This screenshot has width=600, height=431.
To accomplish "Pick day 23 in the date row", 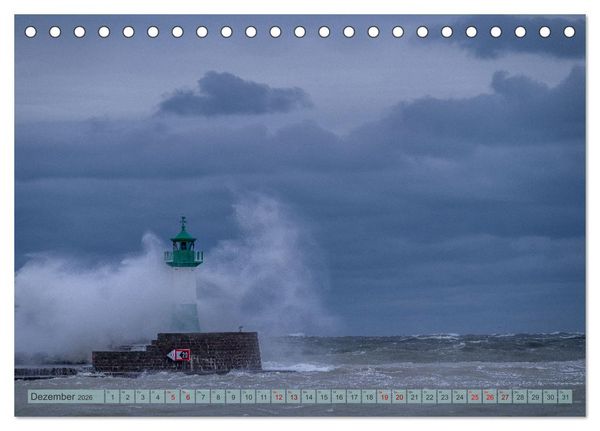I will coord(445,397).
